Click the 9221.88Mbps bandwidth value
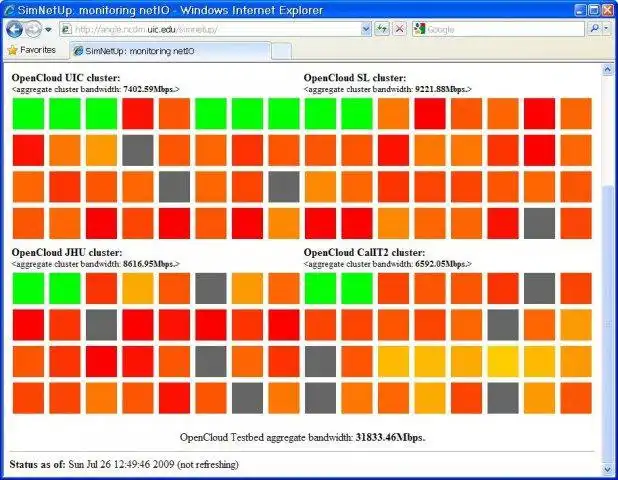 [441, 89]
